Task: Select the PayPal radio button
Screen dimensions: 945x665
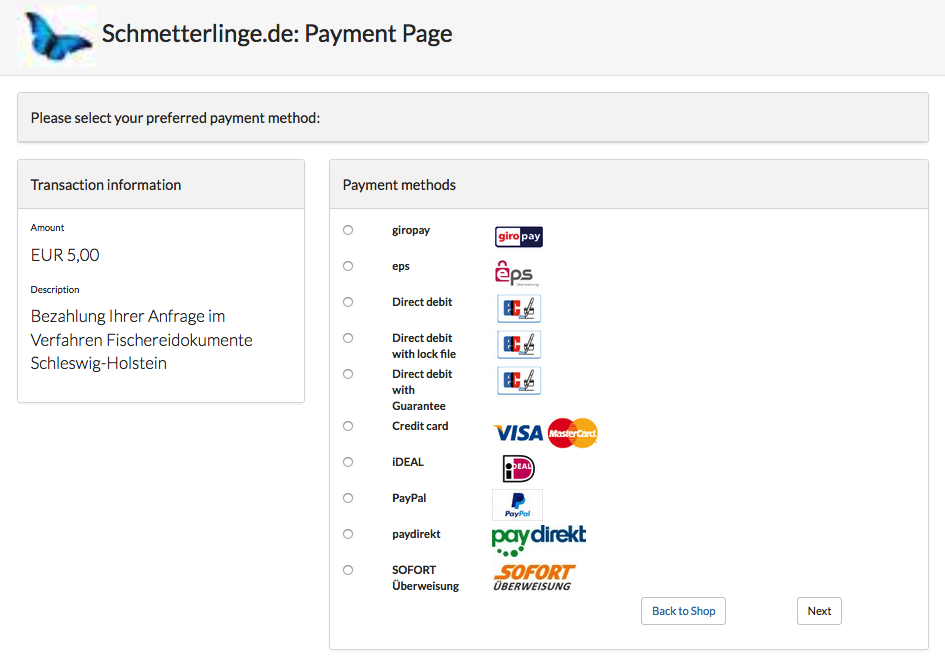Action: [348, 498]
